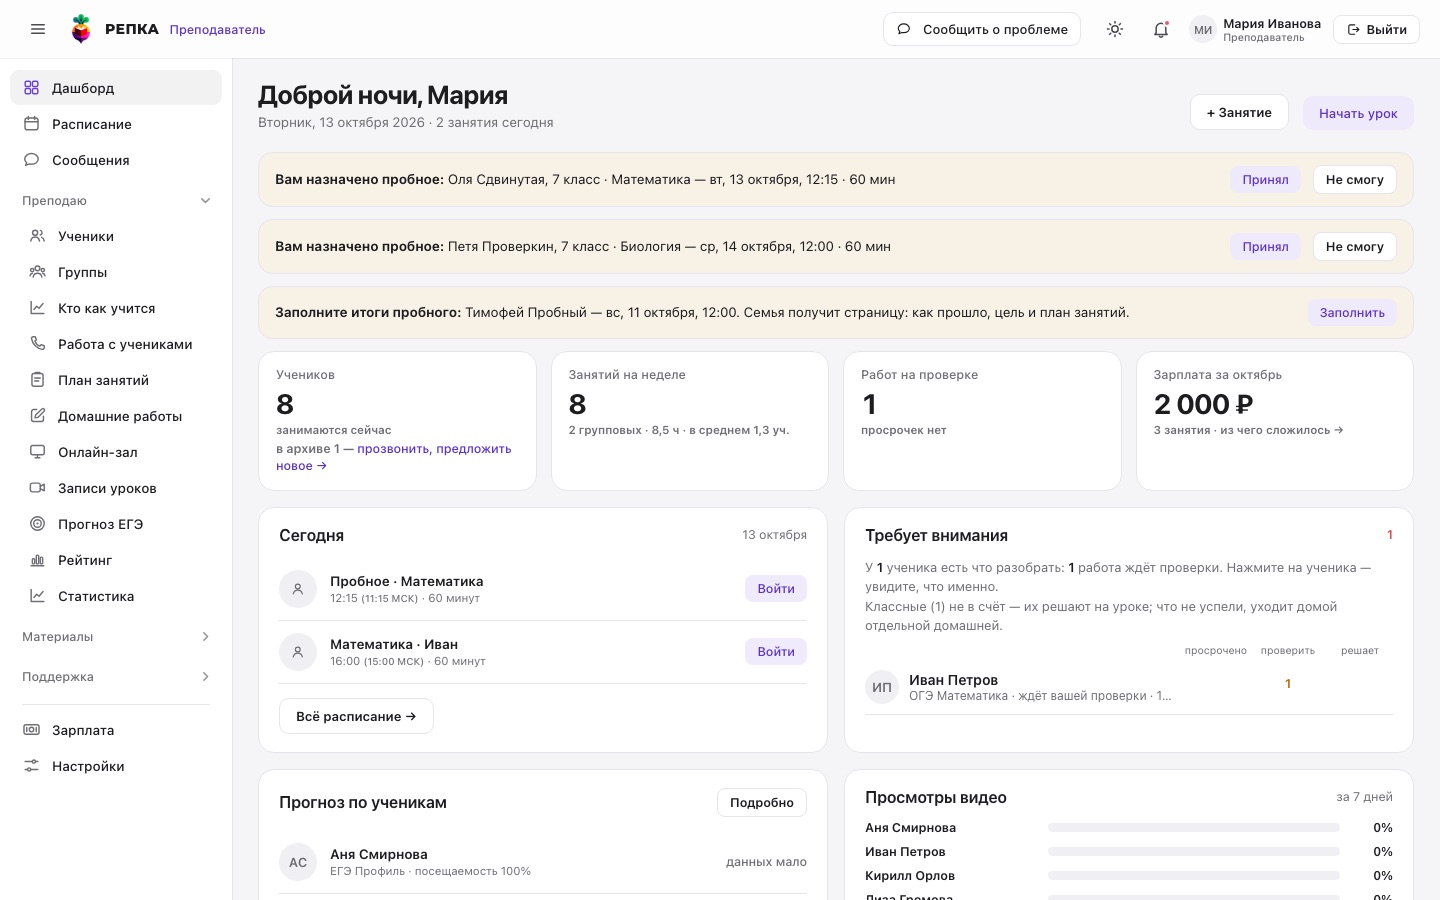Image resolution: width=1440 pixels, height=900 pixels.
Task: Select Иван Петров row in Требует внимания
Action: [x=1129, y=687]
